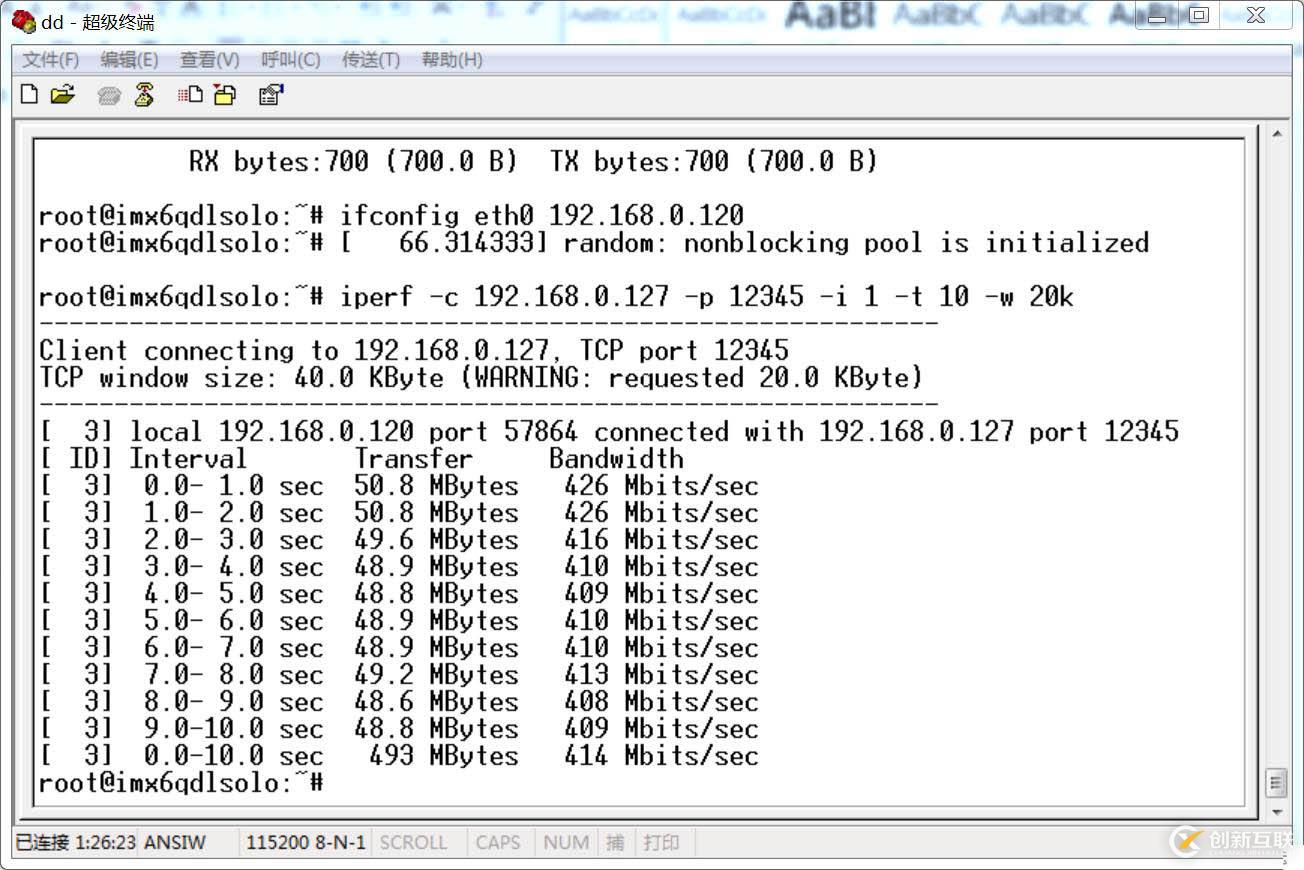The height and width of the screenshot is (870, 1304).
Task: Open the 传送(T) menu
Action: (371, 60)
